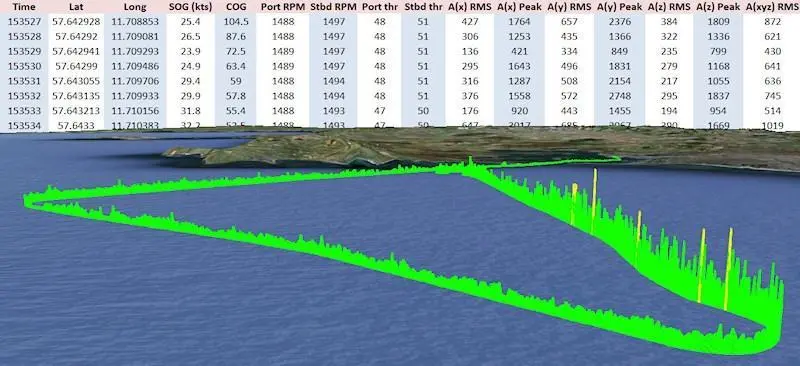Pick longitude value 11.709293

[x=135, y=52]
